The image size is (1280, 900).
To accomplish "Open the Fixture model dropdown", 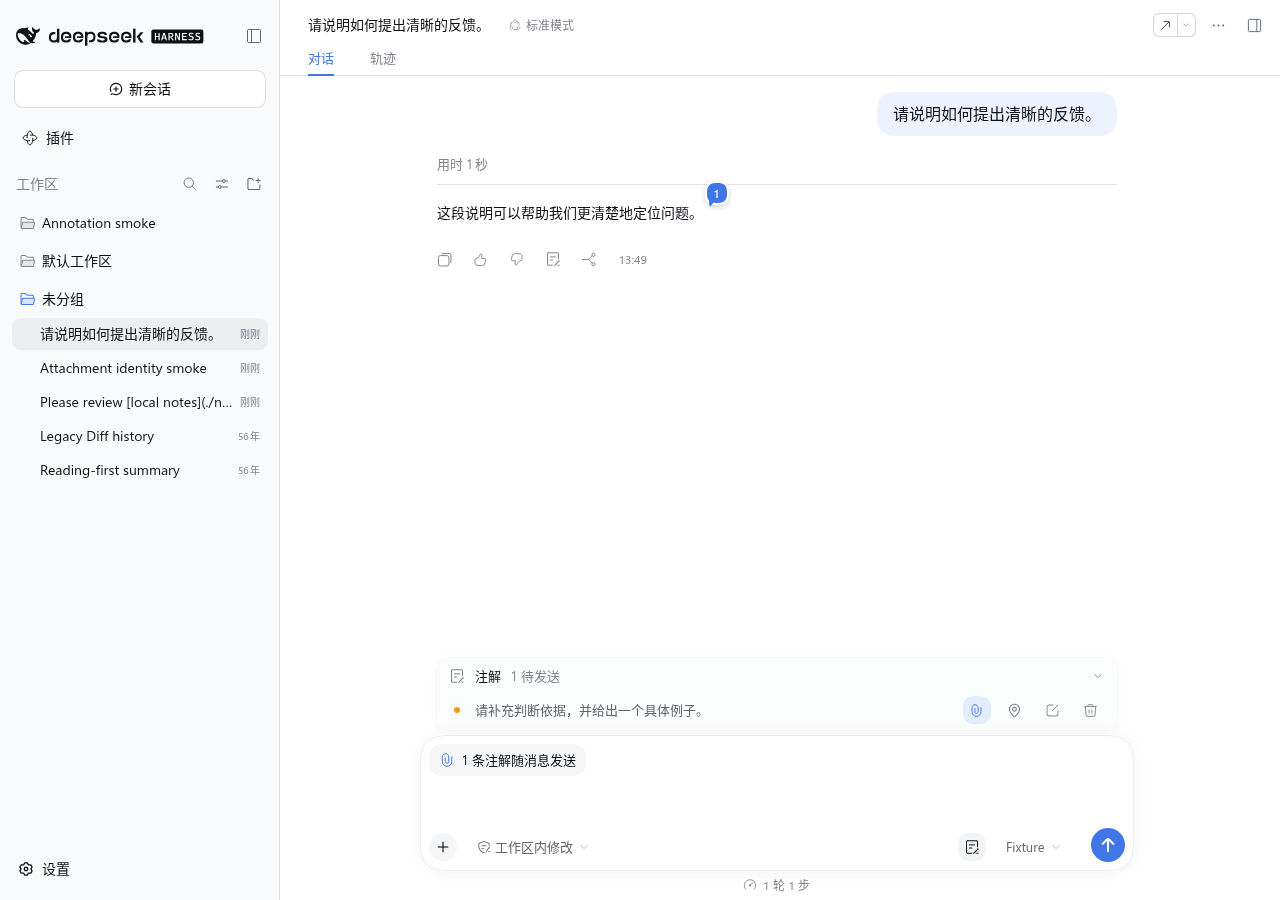I will (1033, 847).
